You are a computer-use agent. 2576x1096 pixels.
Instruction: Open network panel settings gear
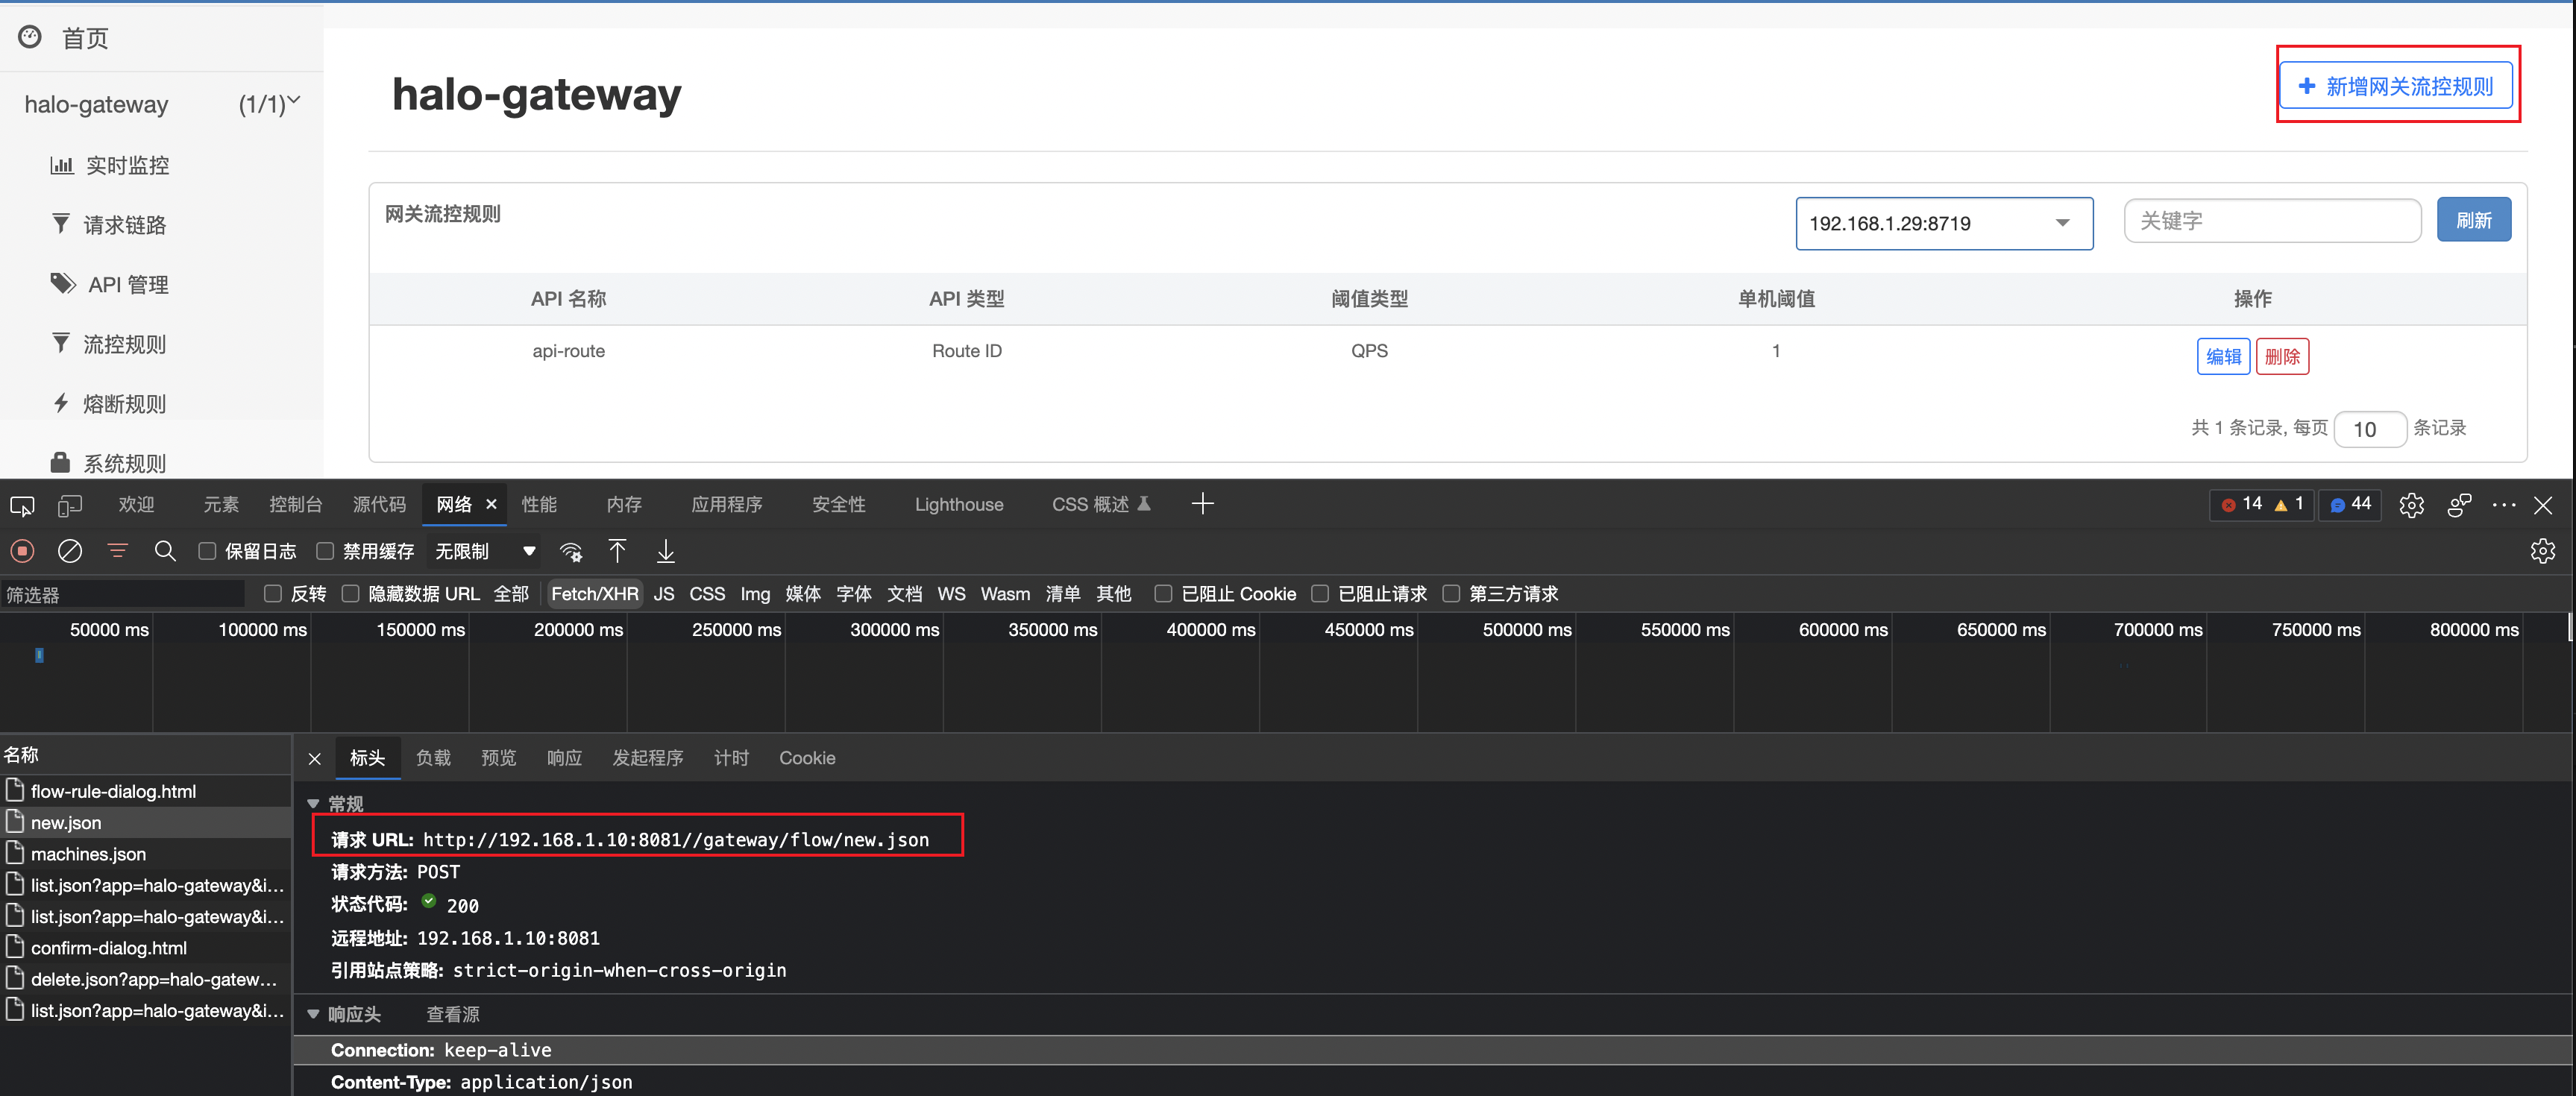coord(2542,551)
